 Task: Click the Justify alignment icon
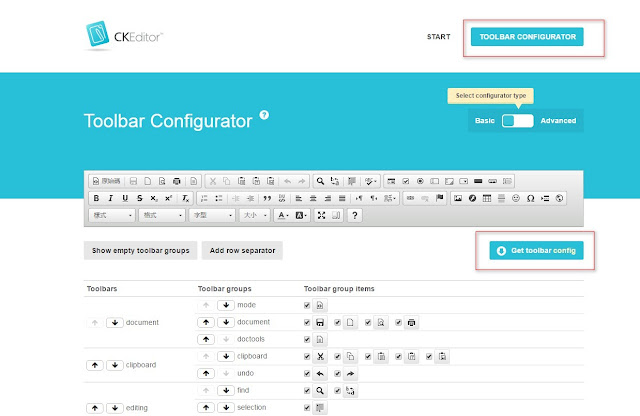(x=342, y=198)
